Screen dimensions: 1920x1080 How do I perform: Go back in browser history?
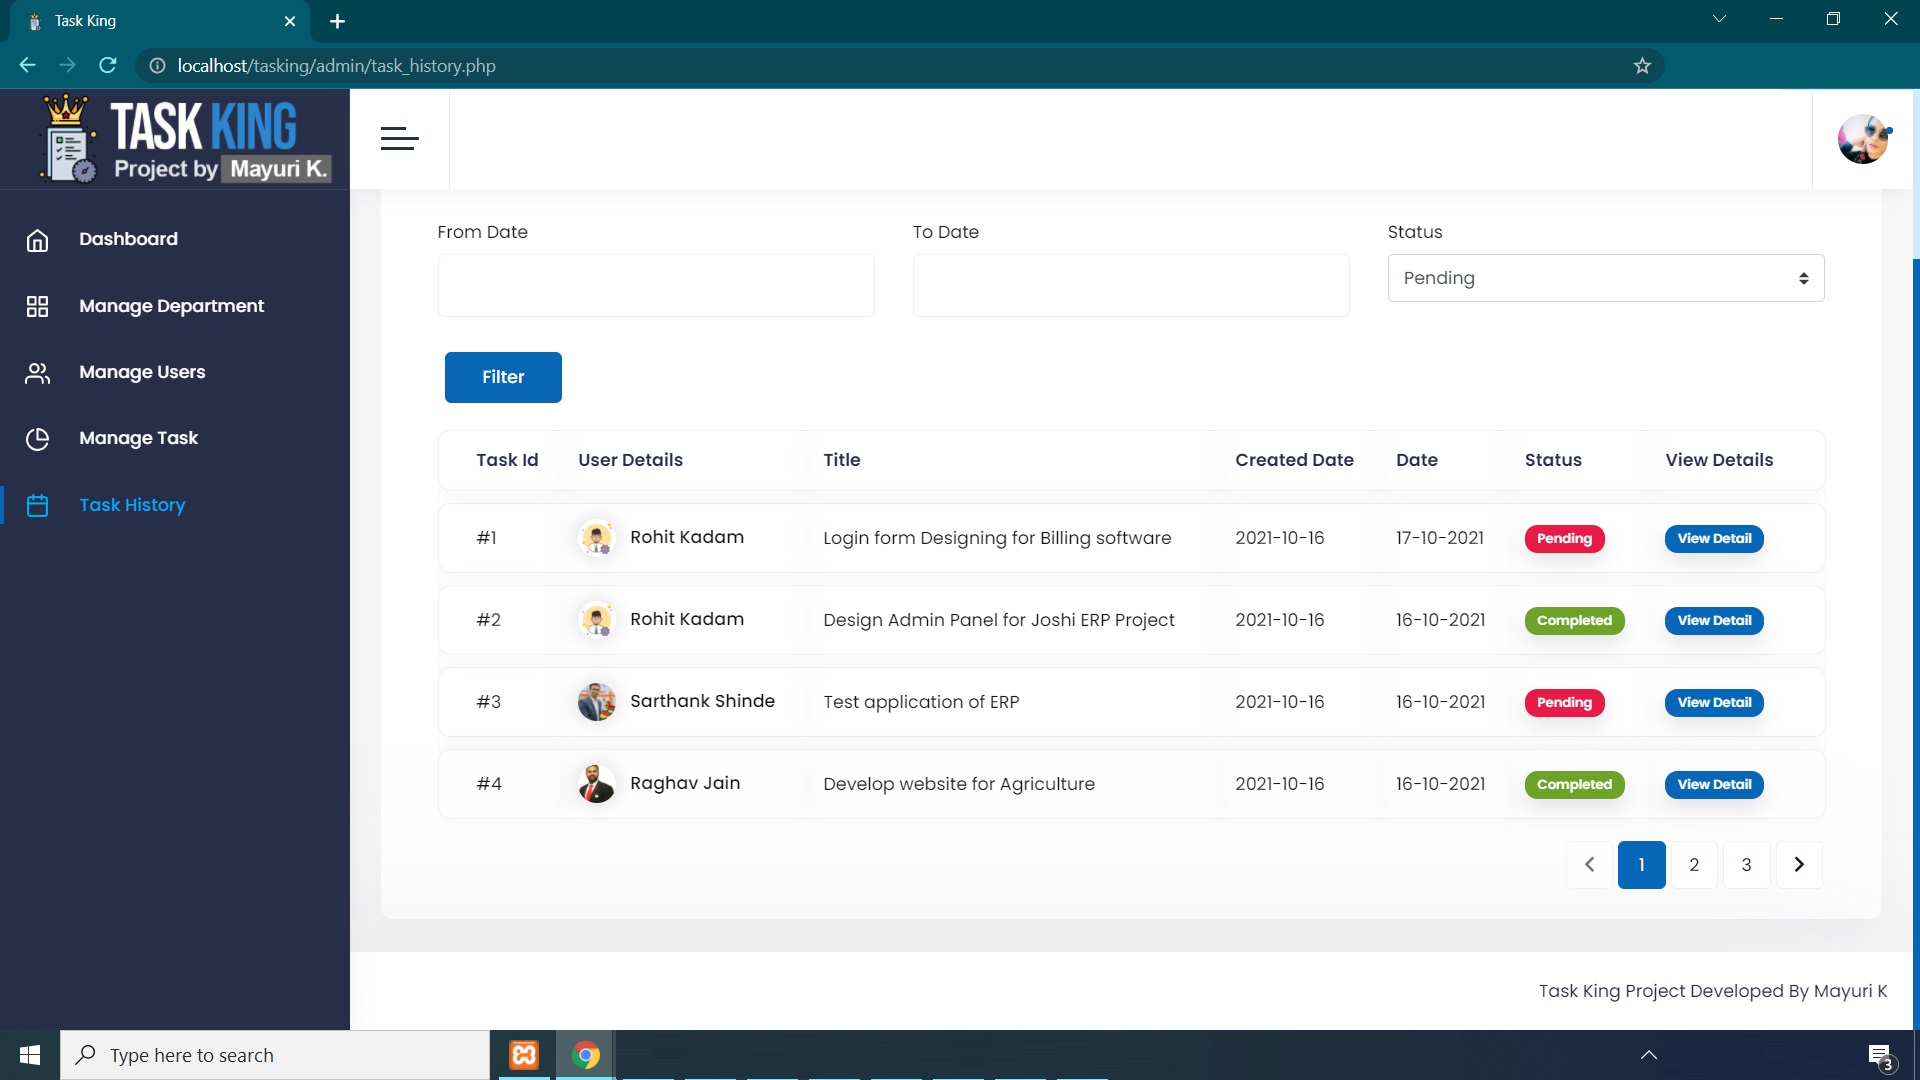click(x=27, y=66)
